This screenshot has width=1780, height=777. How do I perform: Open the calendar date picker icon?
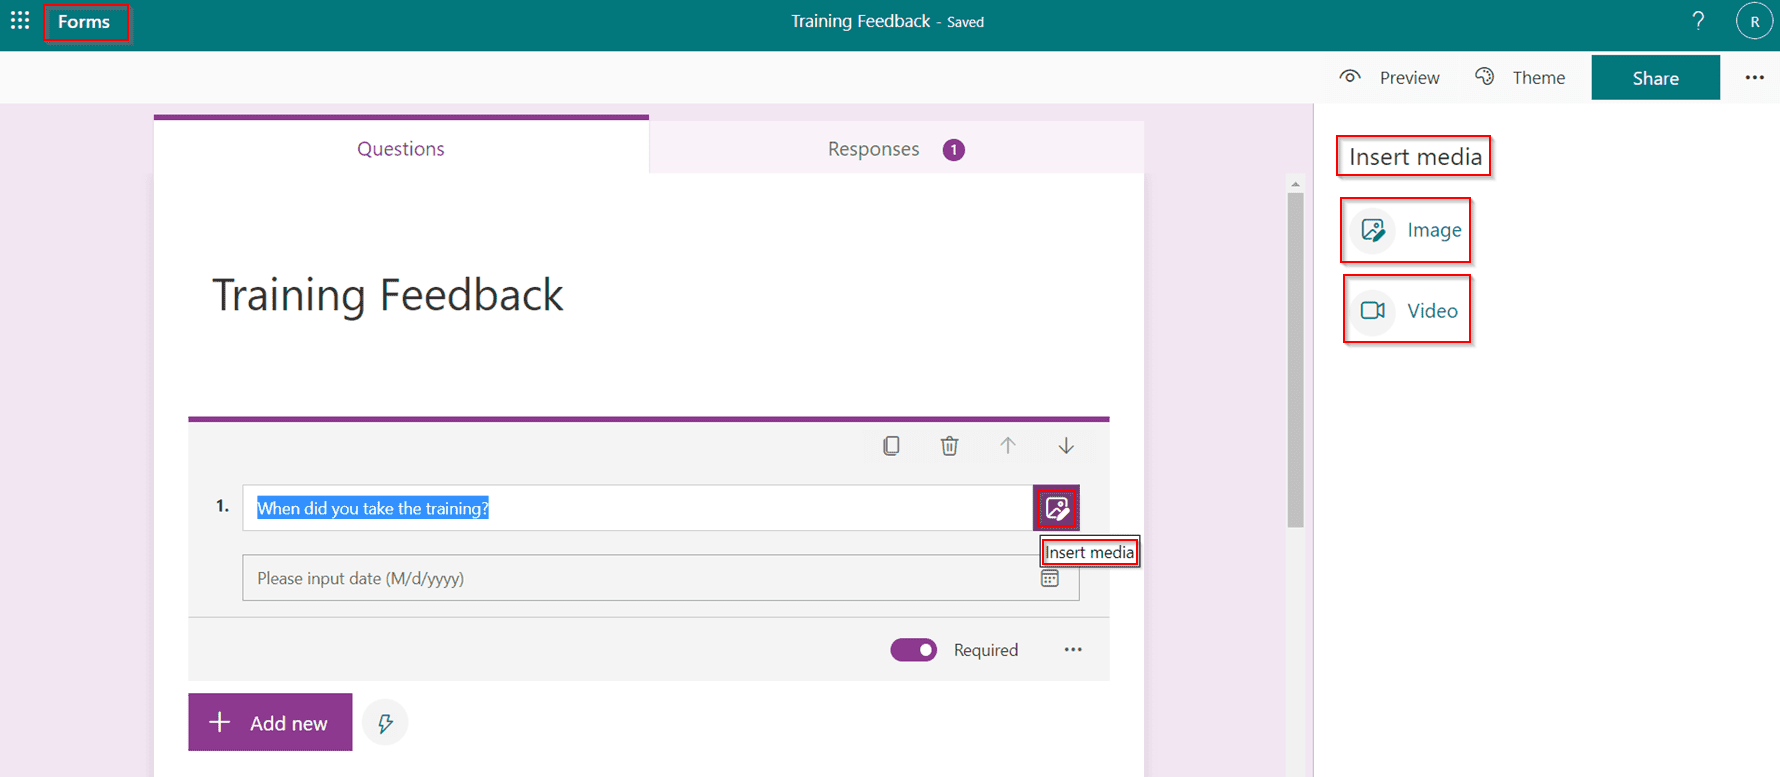pos(1050,578)
